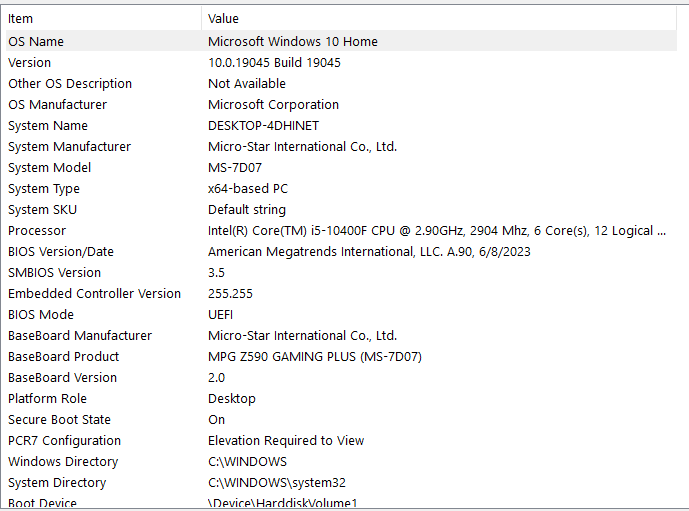Select the System Manufacturer row label
The width and height of the screenshot is (689, 511).
69,147
